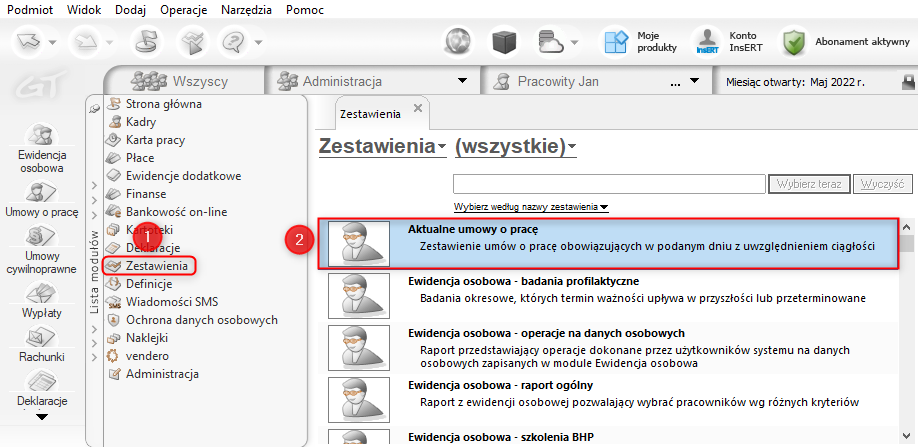Expand the cloud icon dropdown arrow

pos(574,42)
